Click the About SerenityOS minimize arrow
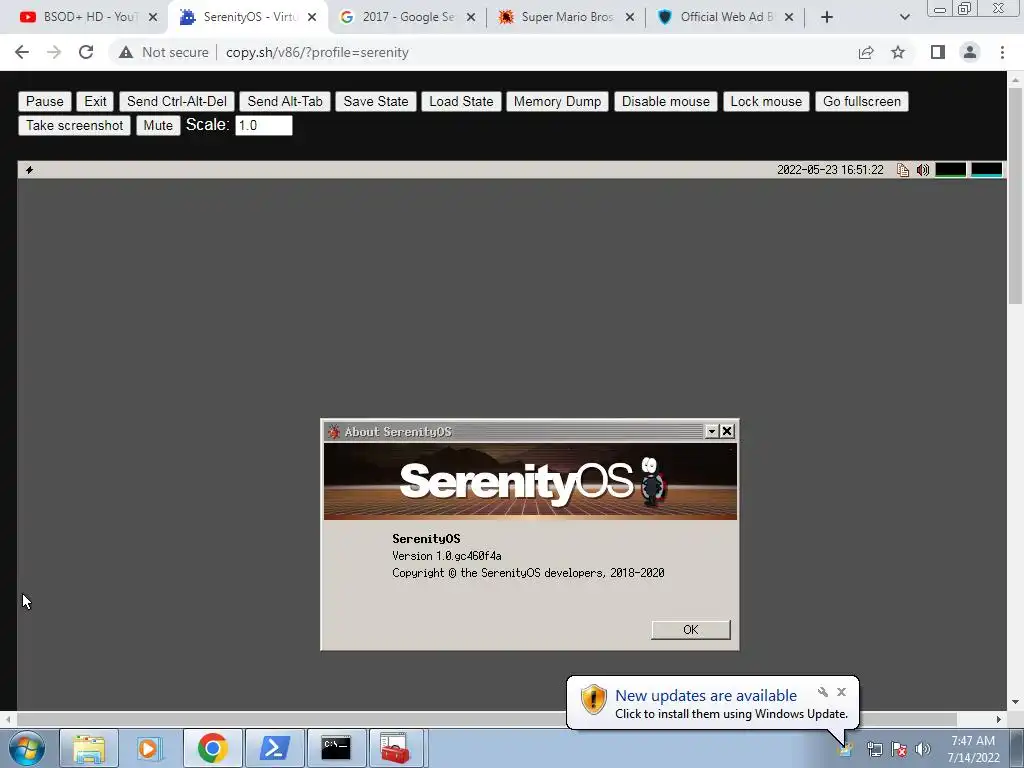Screen dimensions: 1024x768 pyautogui.click(x=712, y=431)
